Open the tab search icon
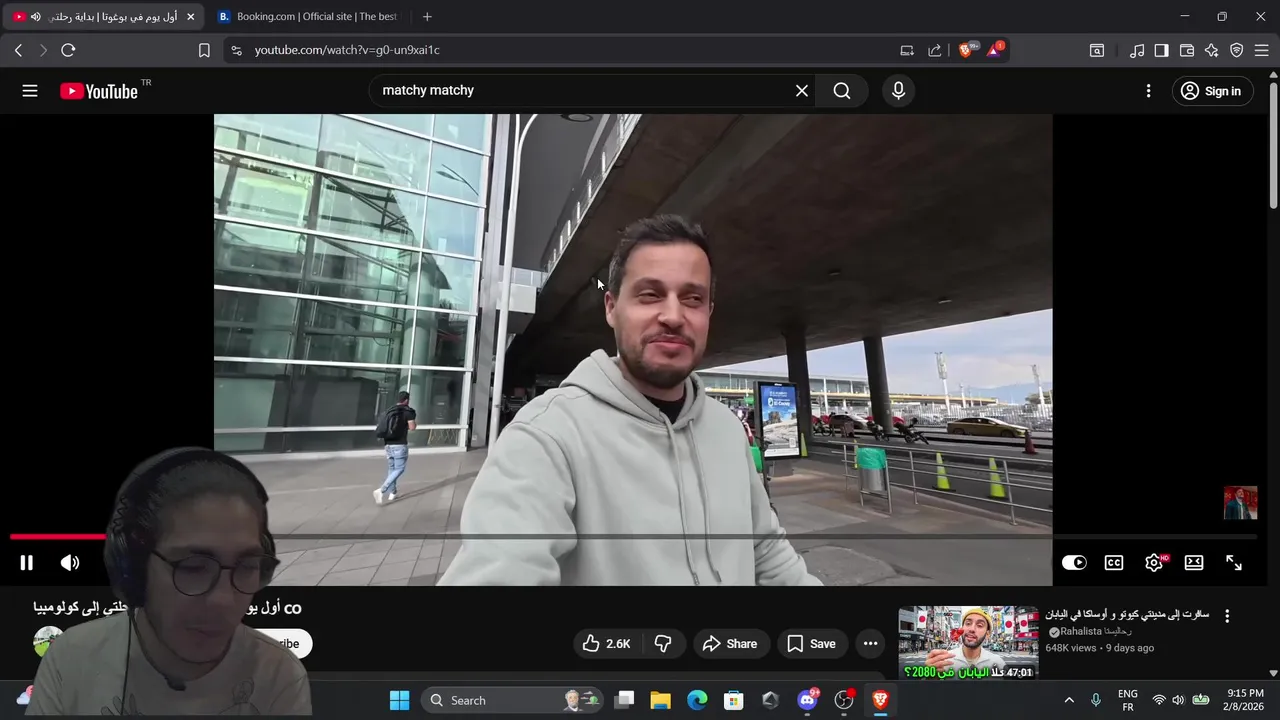Image resolution: width=1280 pixels, height=720 pixels. [1097, 50]
